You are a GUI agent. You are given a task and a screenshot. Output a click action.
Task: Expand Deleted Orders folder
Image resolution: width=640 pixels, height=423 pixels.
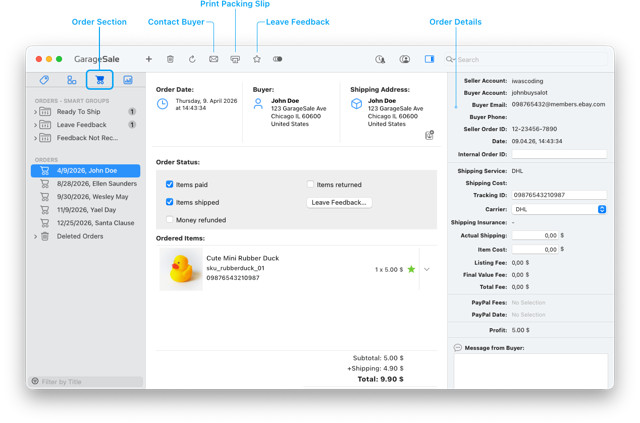[x=36, y=236]
